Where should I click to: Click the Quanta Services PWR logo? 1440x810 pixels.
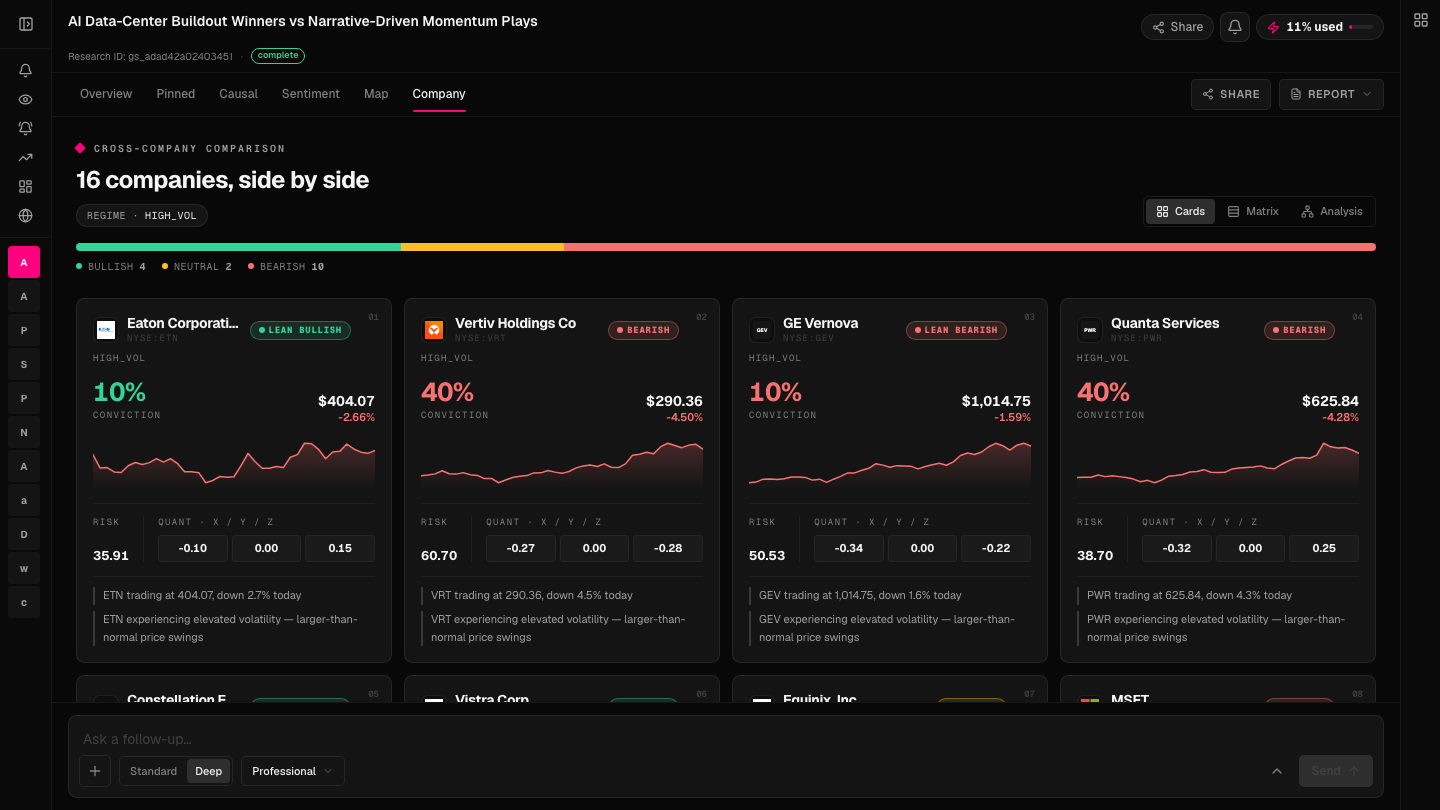1090,330
